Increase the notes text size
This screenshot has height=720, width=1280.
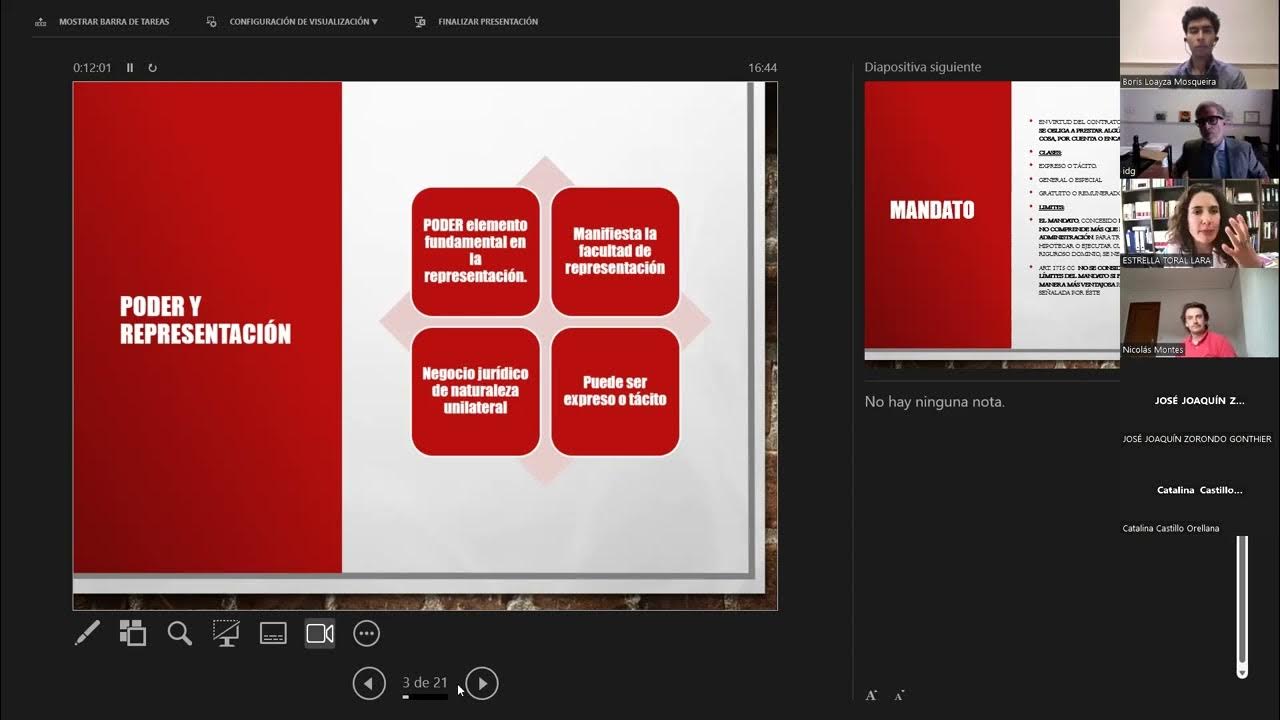871,695
